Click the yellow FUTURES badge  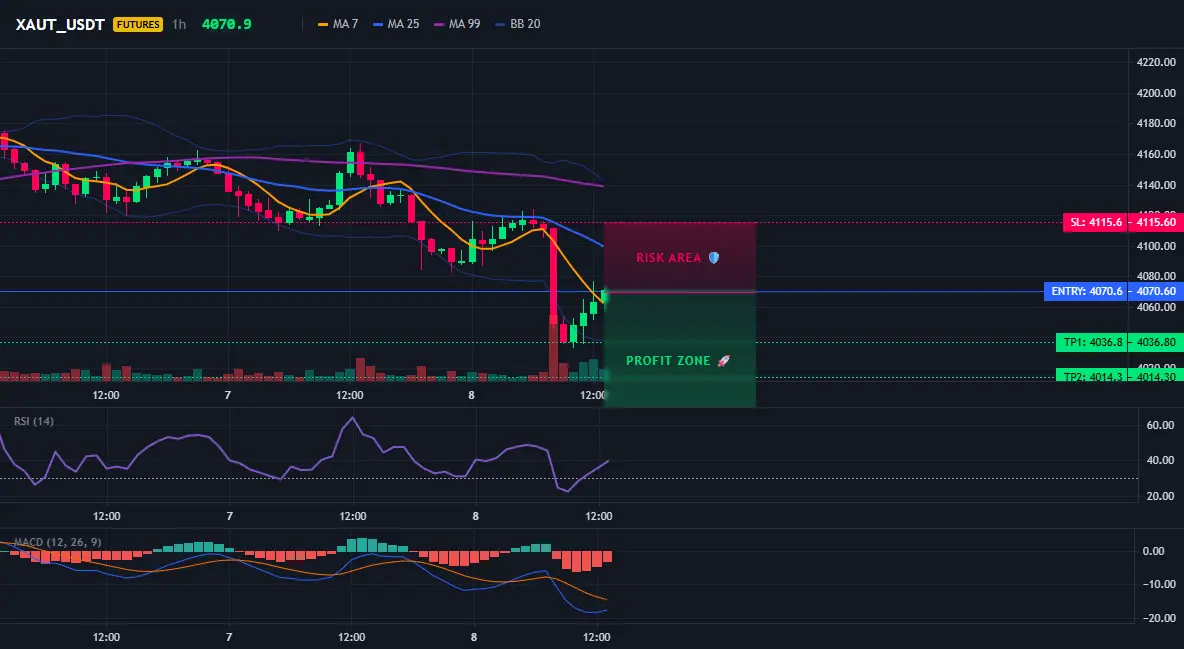[137, 24]
